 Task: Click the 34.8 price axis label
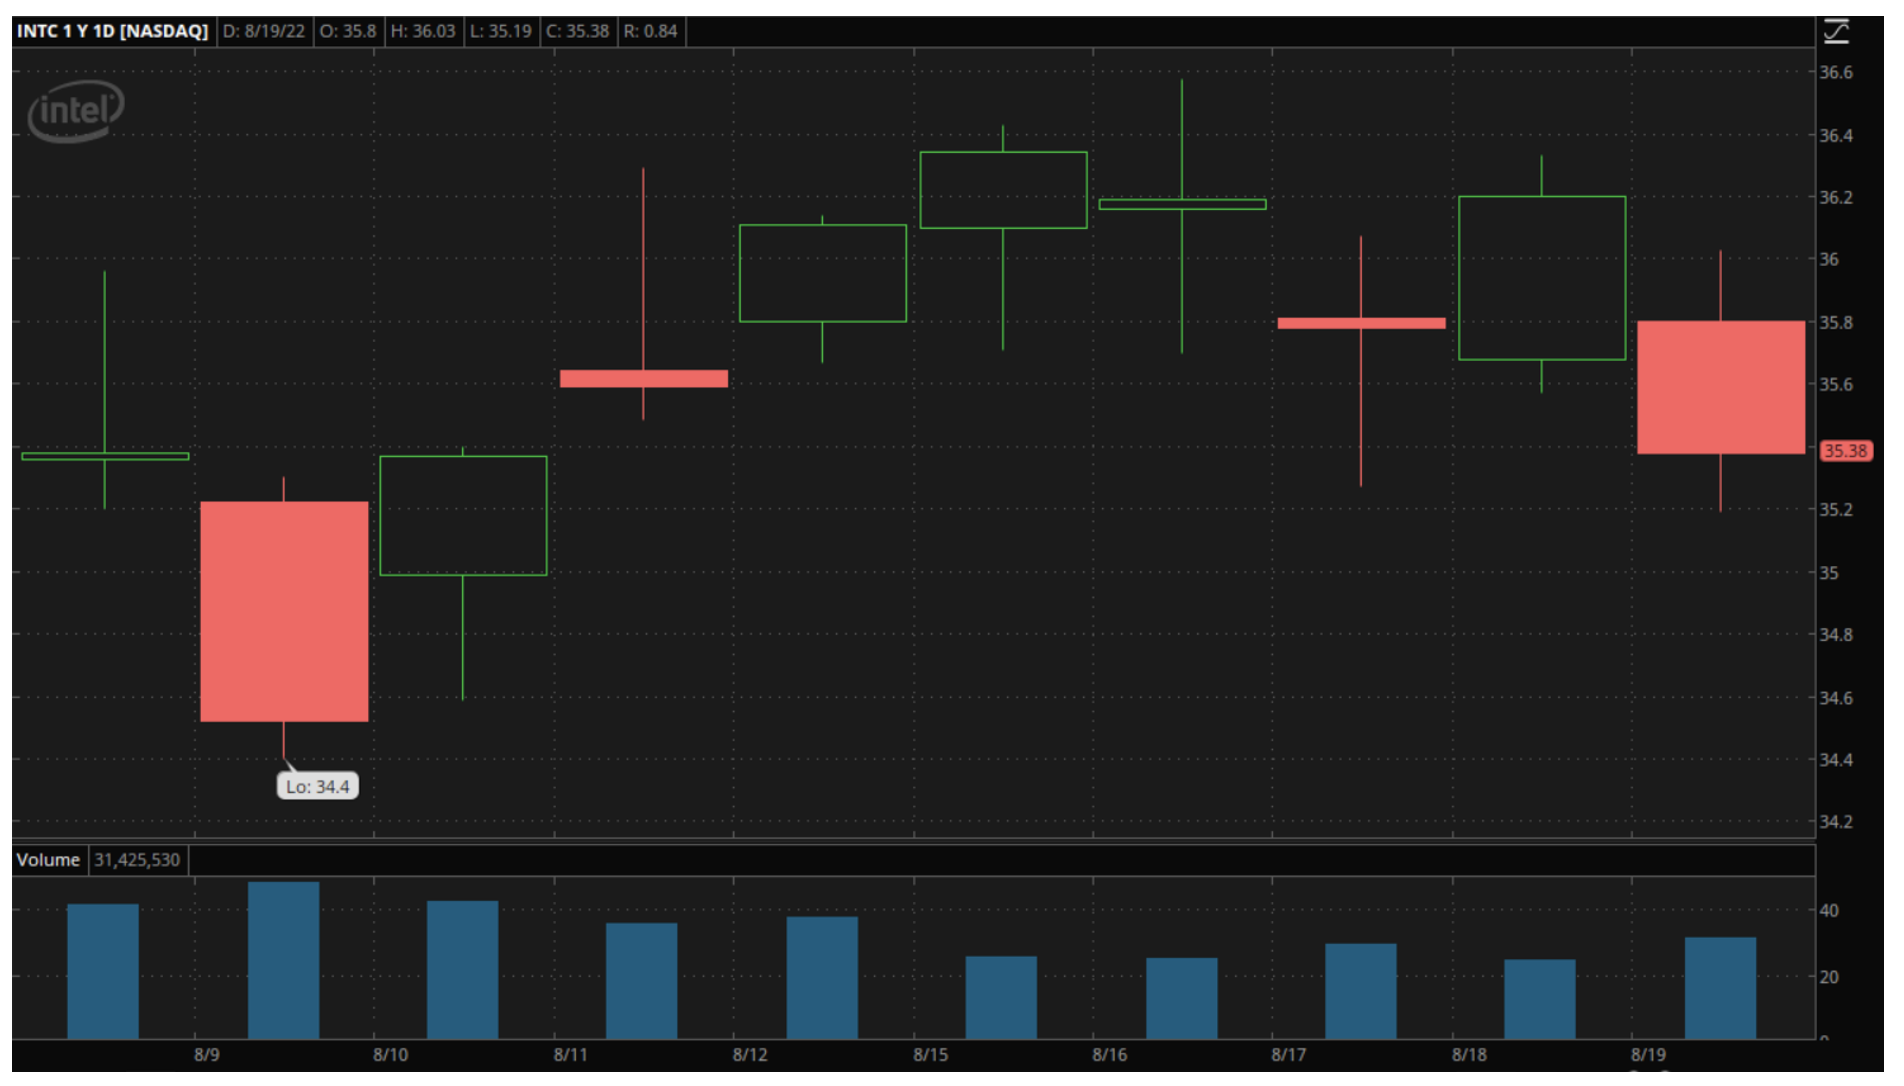coord(1835,634)
